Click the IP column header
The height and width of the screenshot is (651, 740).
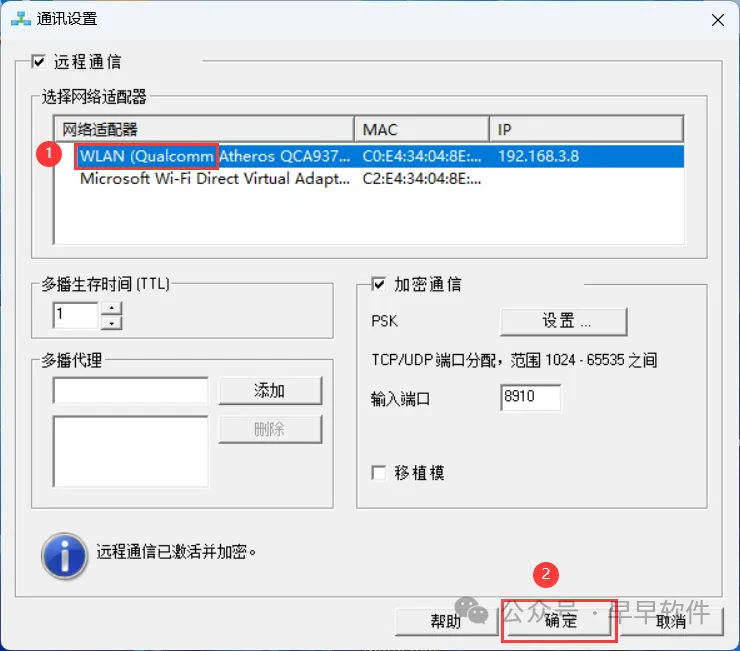pos(586,129)
